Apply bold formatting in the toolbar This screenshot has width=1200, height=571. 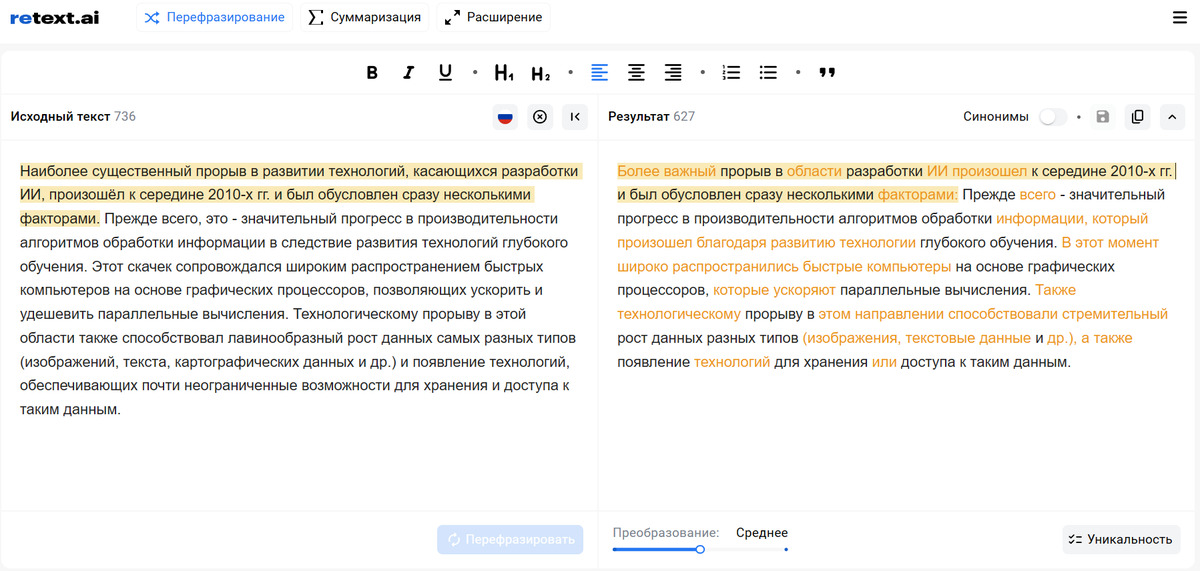coord(372,73)
